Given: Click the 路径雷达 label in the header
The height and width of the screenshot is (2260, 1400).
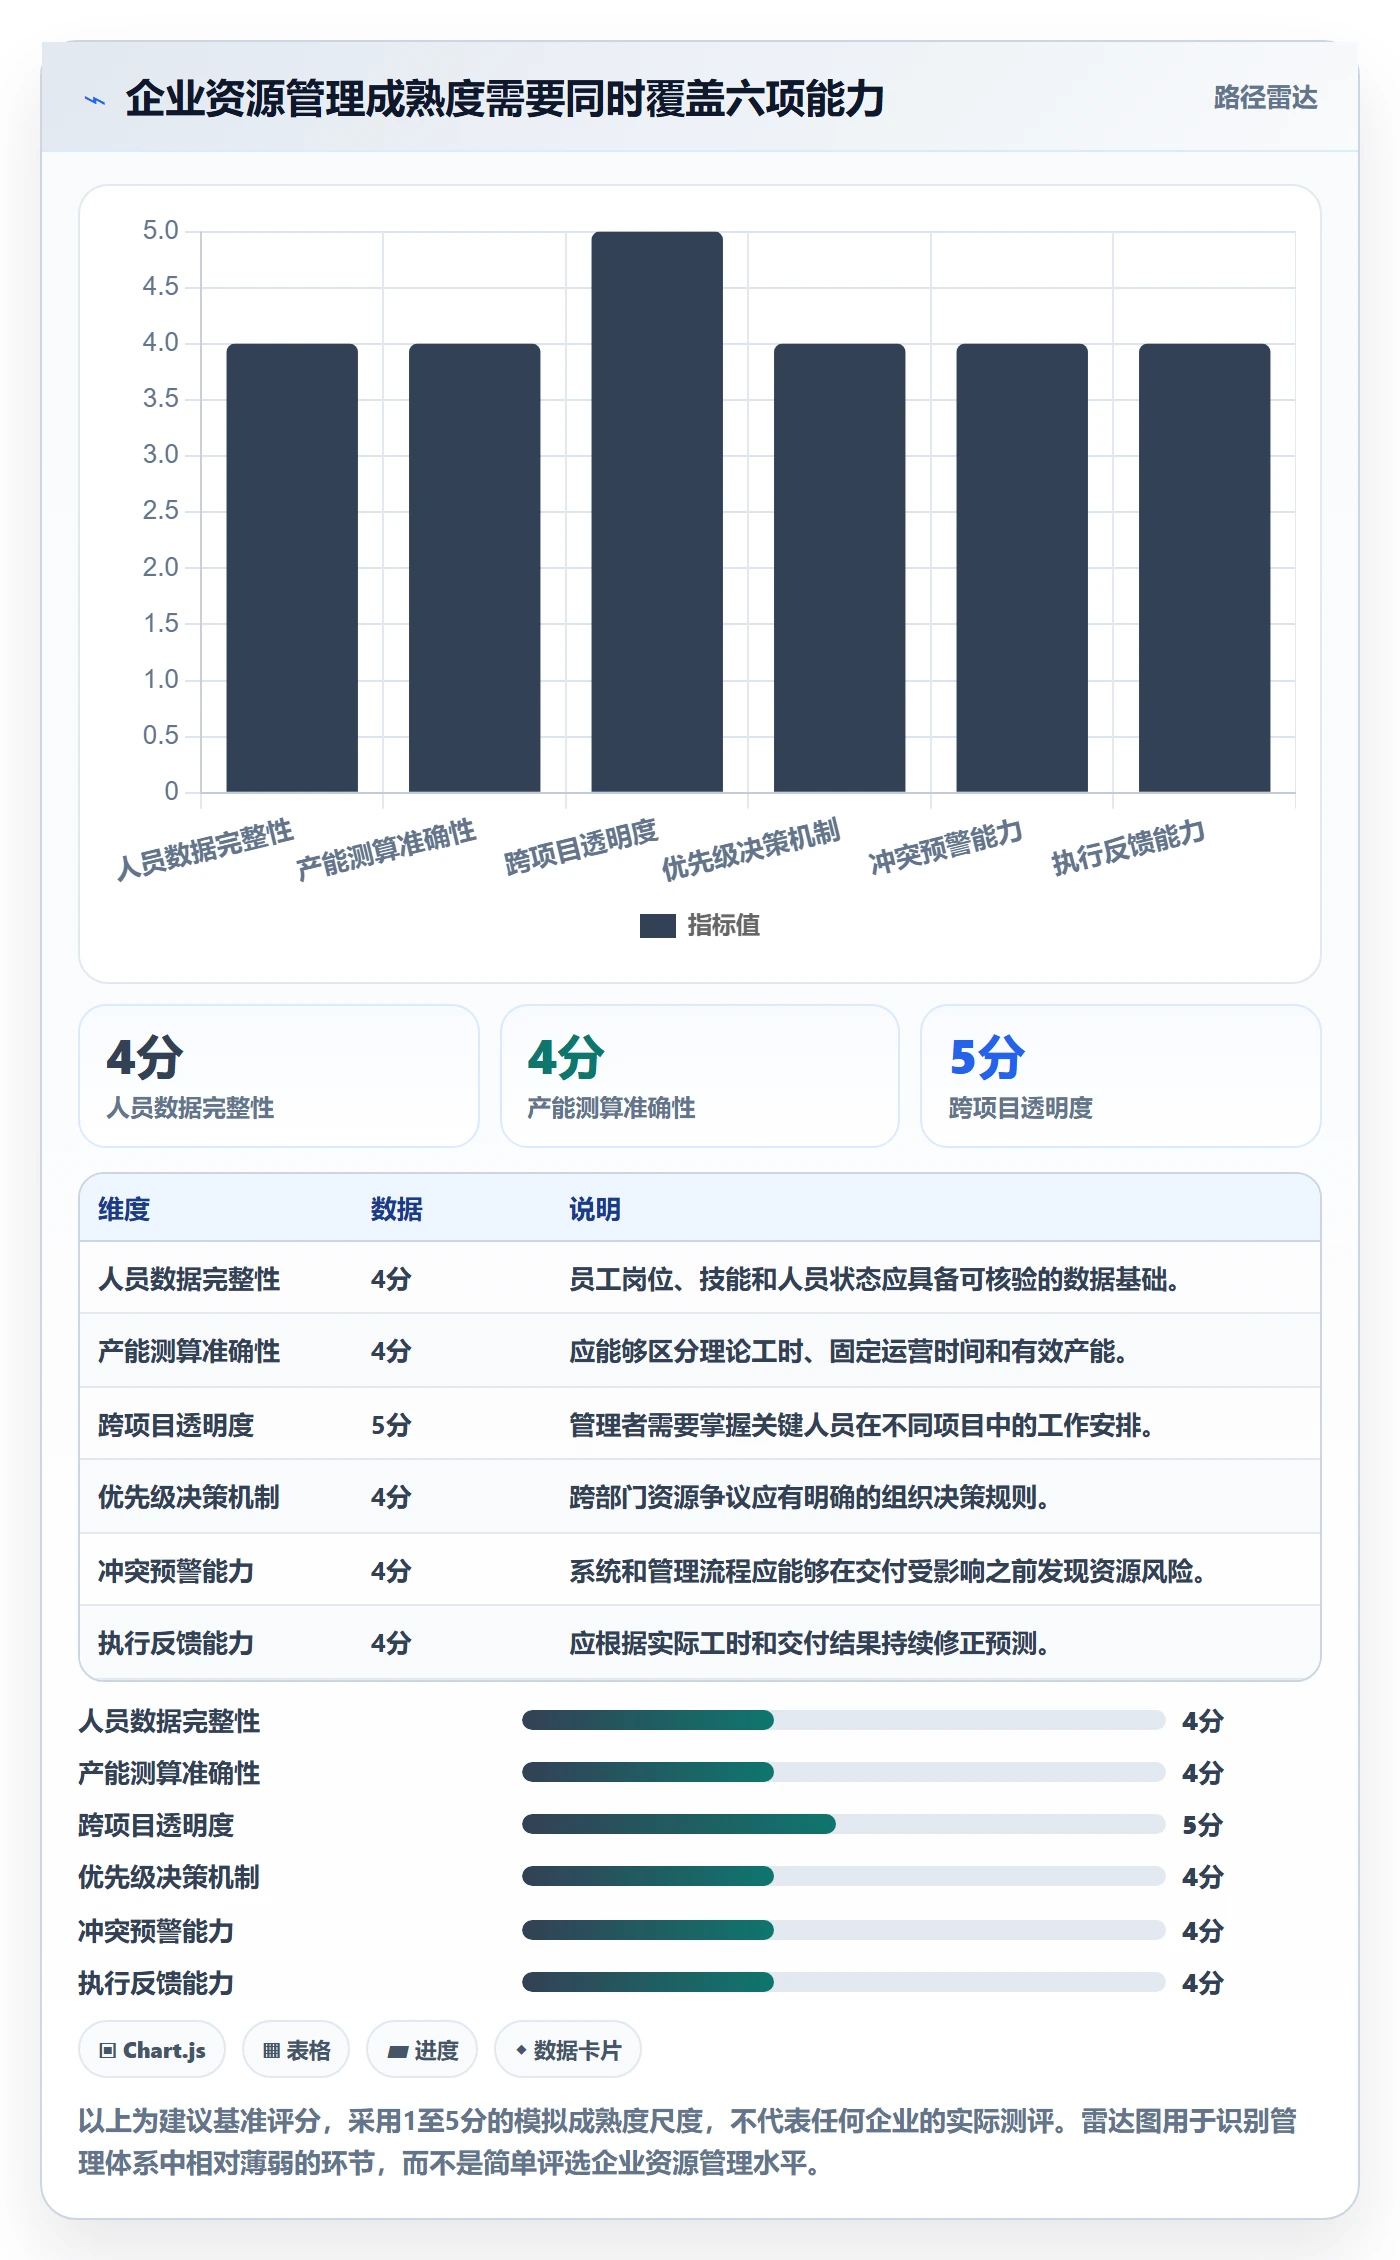Looking at the screenshot, I should pyautogui.click(x=1265, y=98).
